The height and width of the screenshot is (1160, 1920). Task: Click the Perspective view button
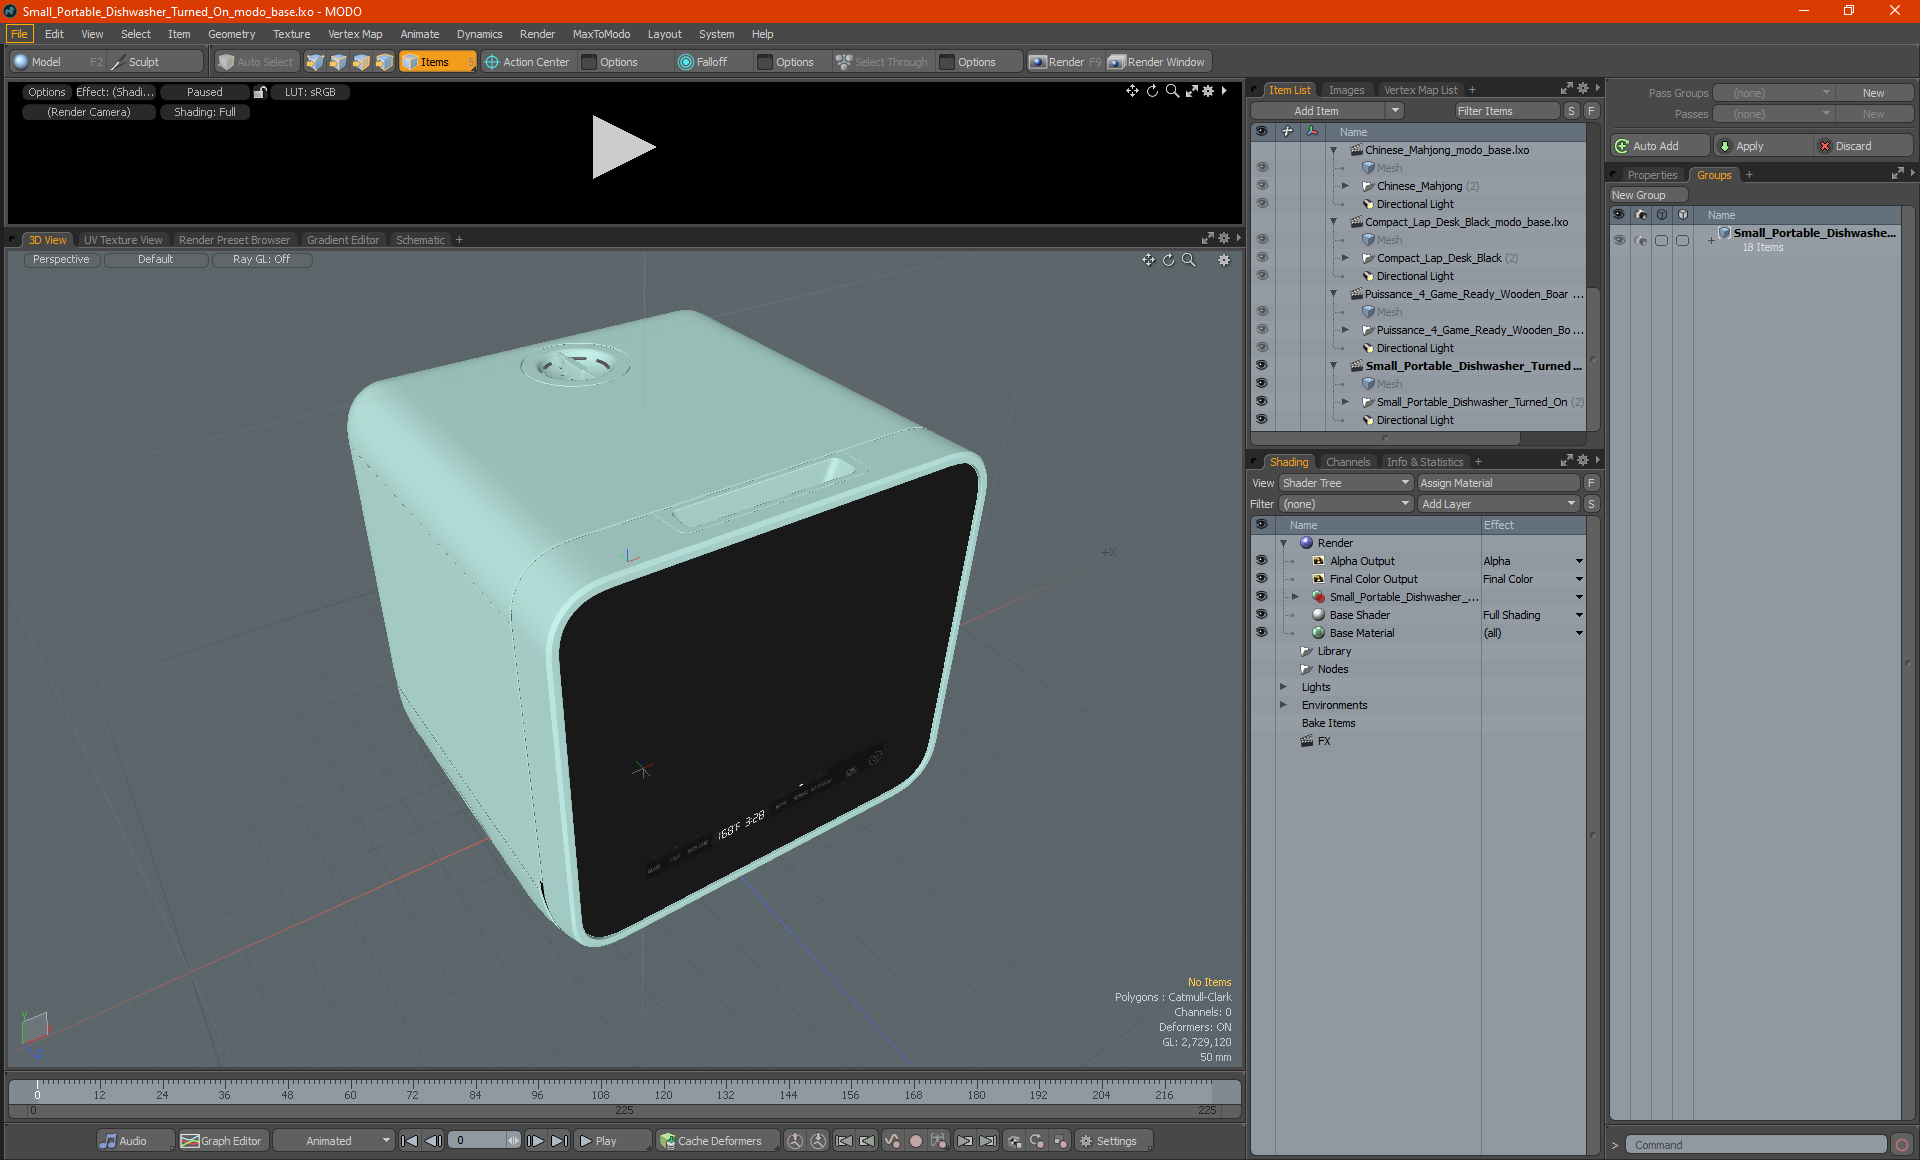click(x=61, y=259)
